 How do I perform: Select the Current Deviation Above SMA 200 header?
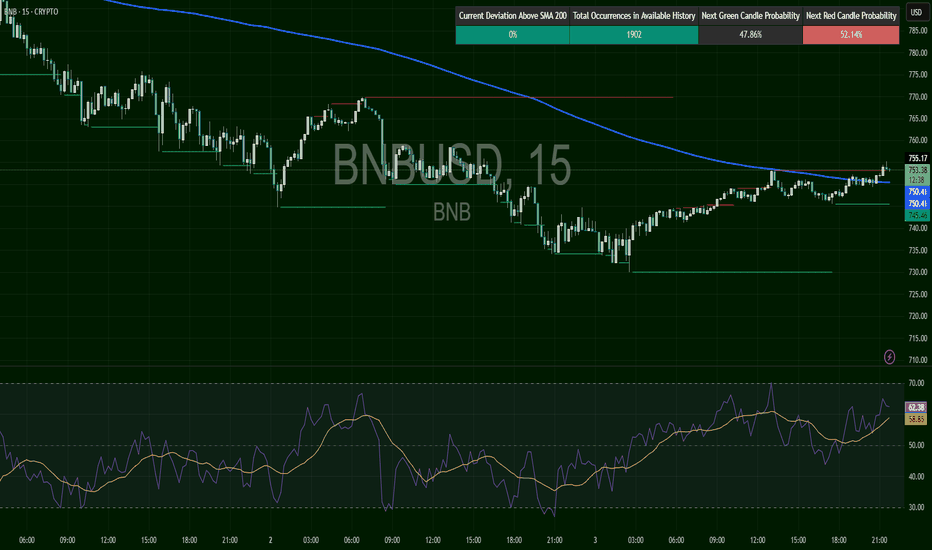point(512,15)
